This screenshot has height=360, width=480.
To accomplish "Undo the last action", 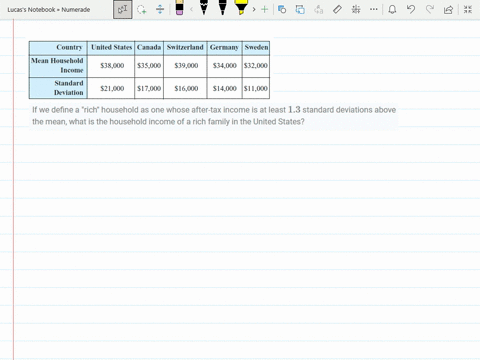I will (411, 9).
